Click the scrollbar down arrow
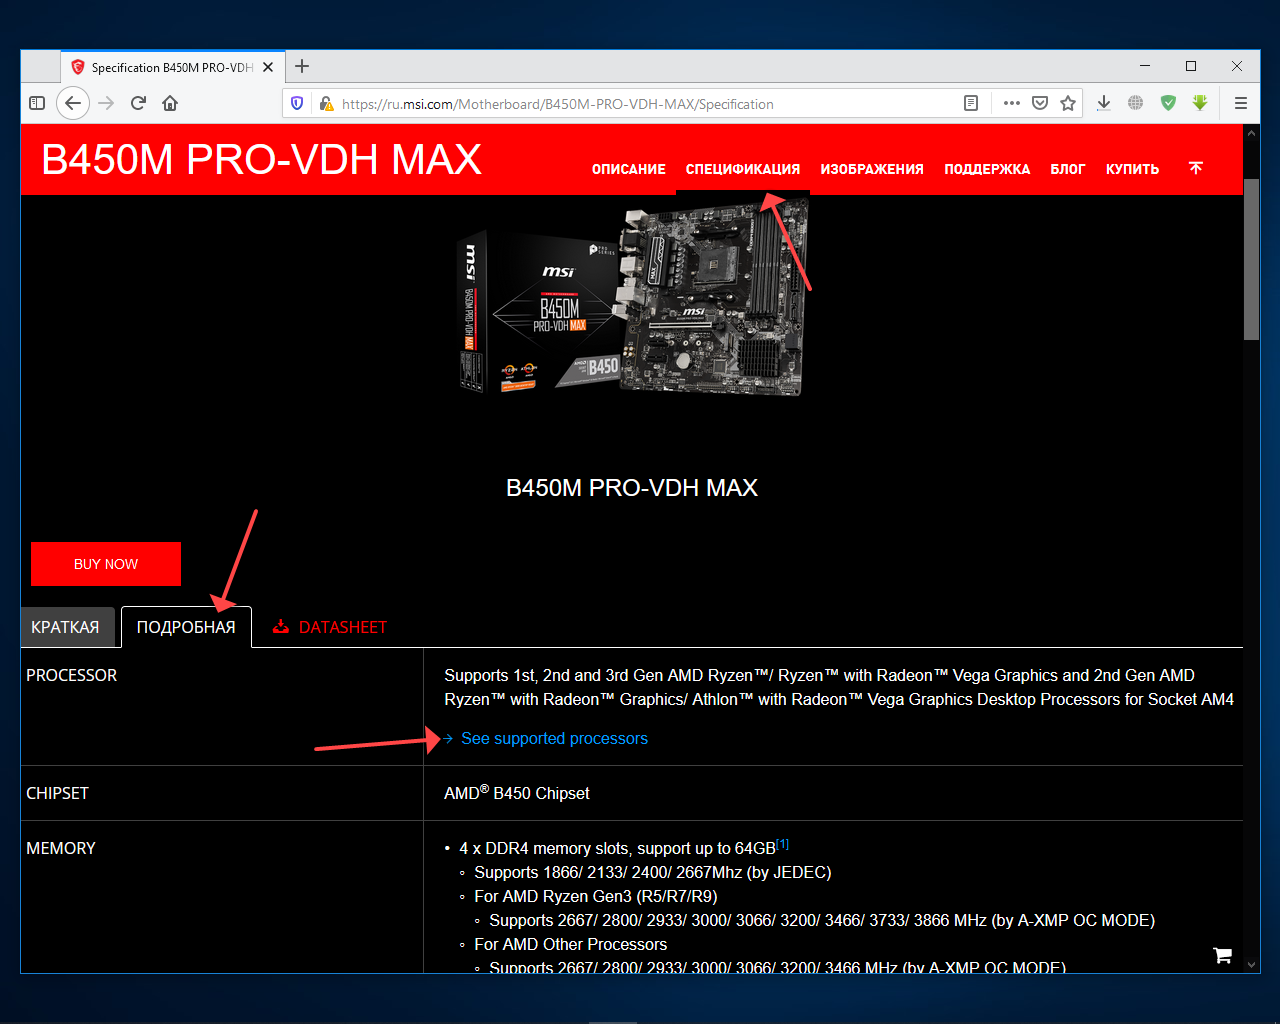The image size is (1280, 1024). (x=1251, y=965)
